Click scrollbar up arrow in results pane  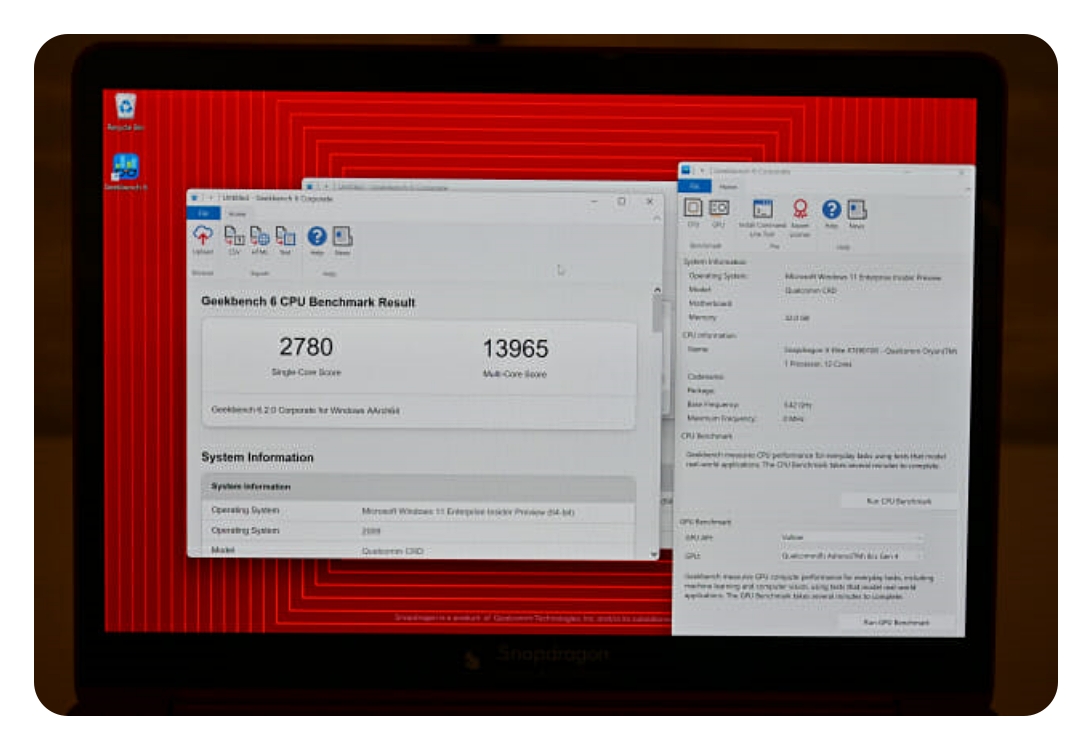(657, 289)
